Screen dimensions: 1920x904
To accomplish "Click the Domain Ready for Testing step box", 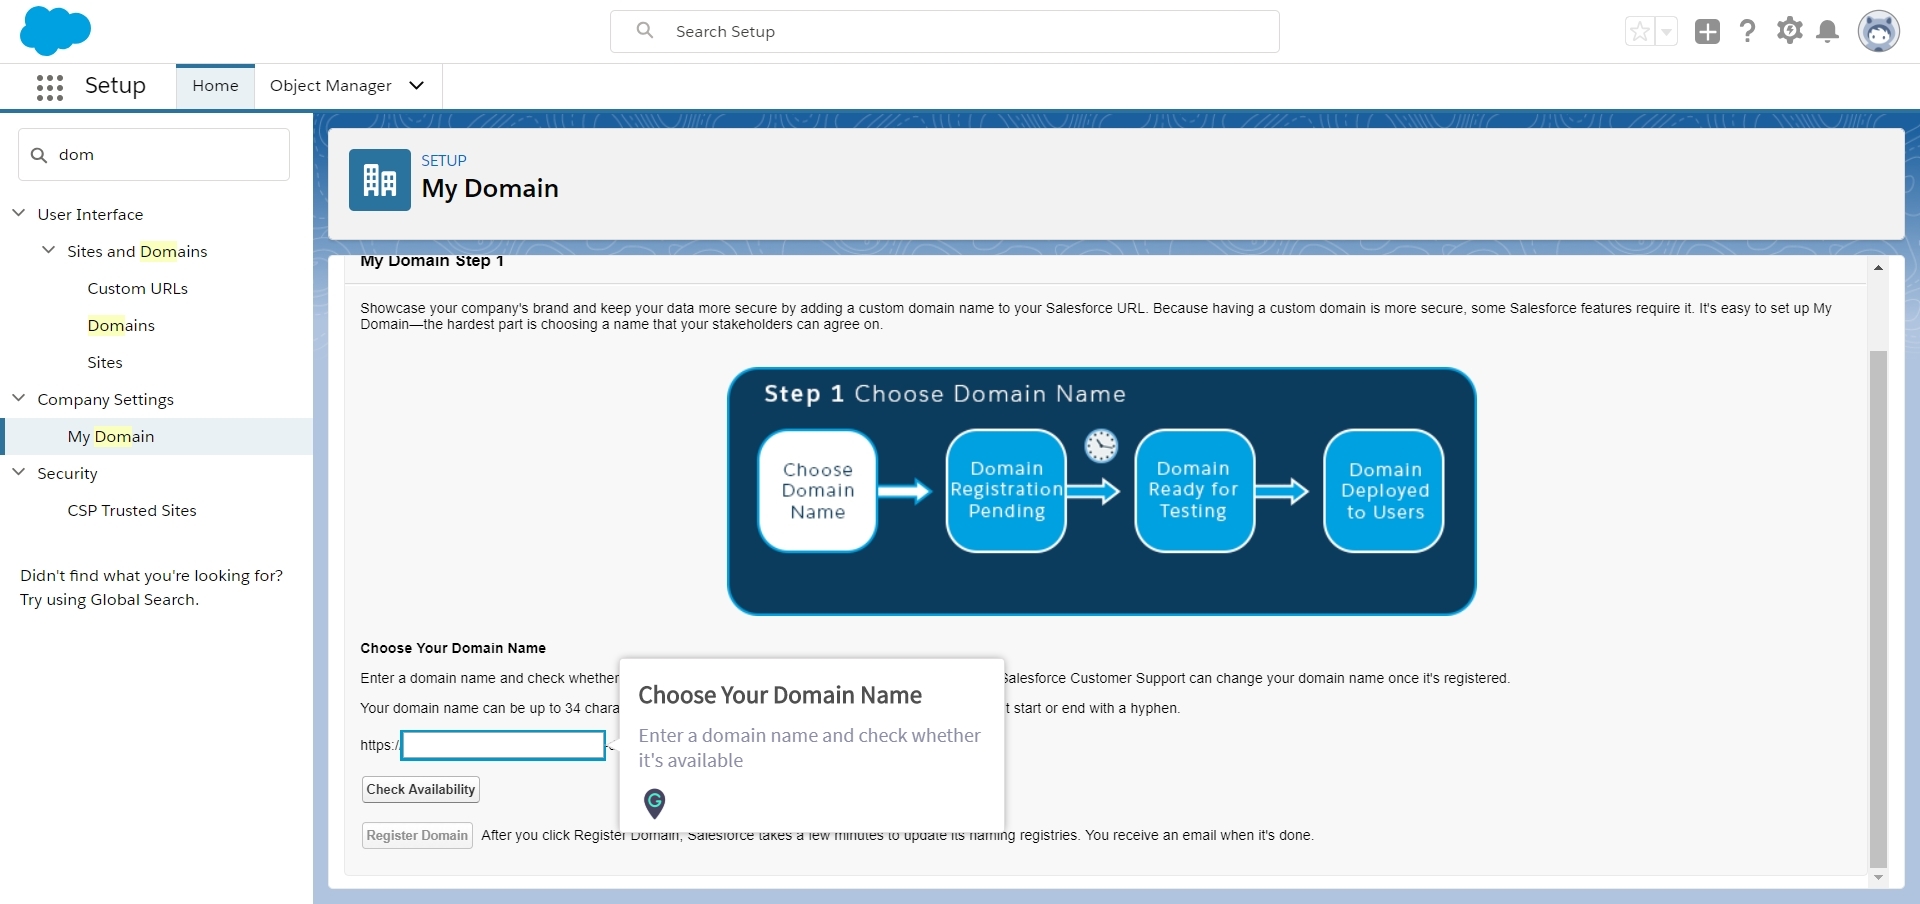I will click(x=1194, y=491).
